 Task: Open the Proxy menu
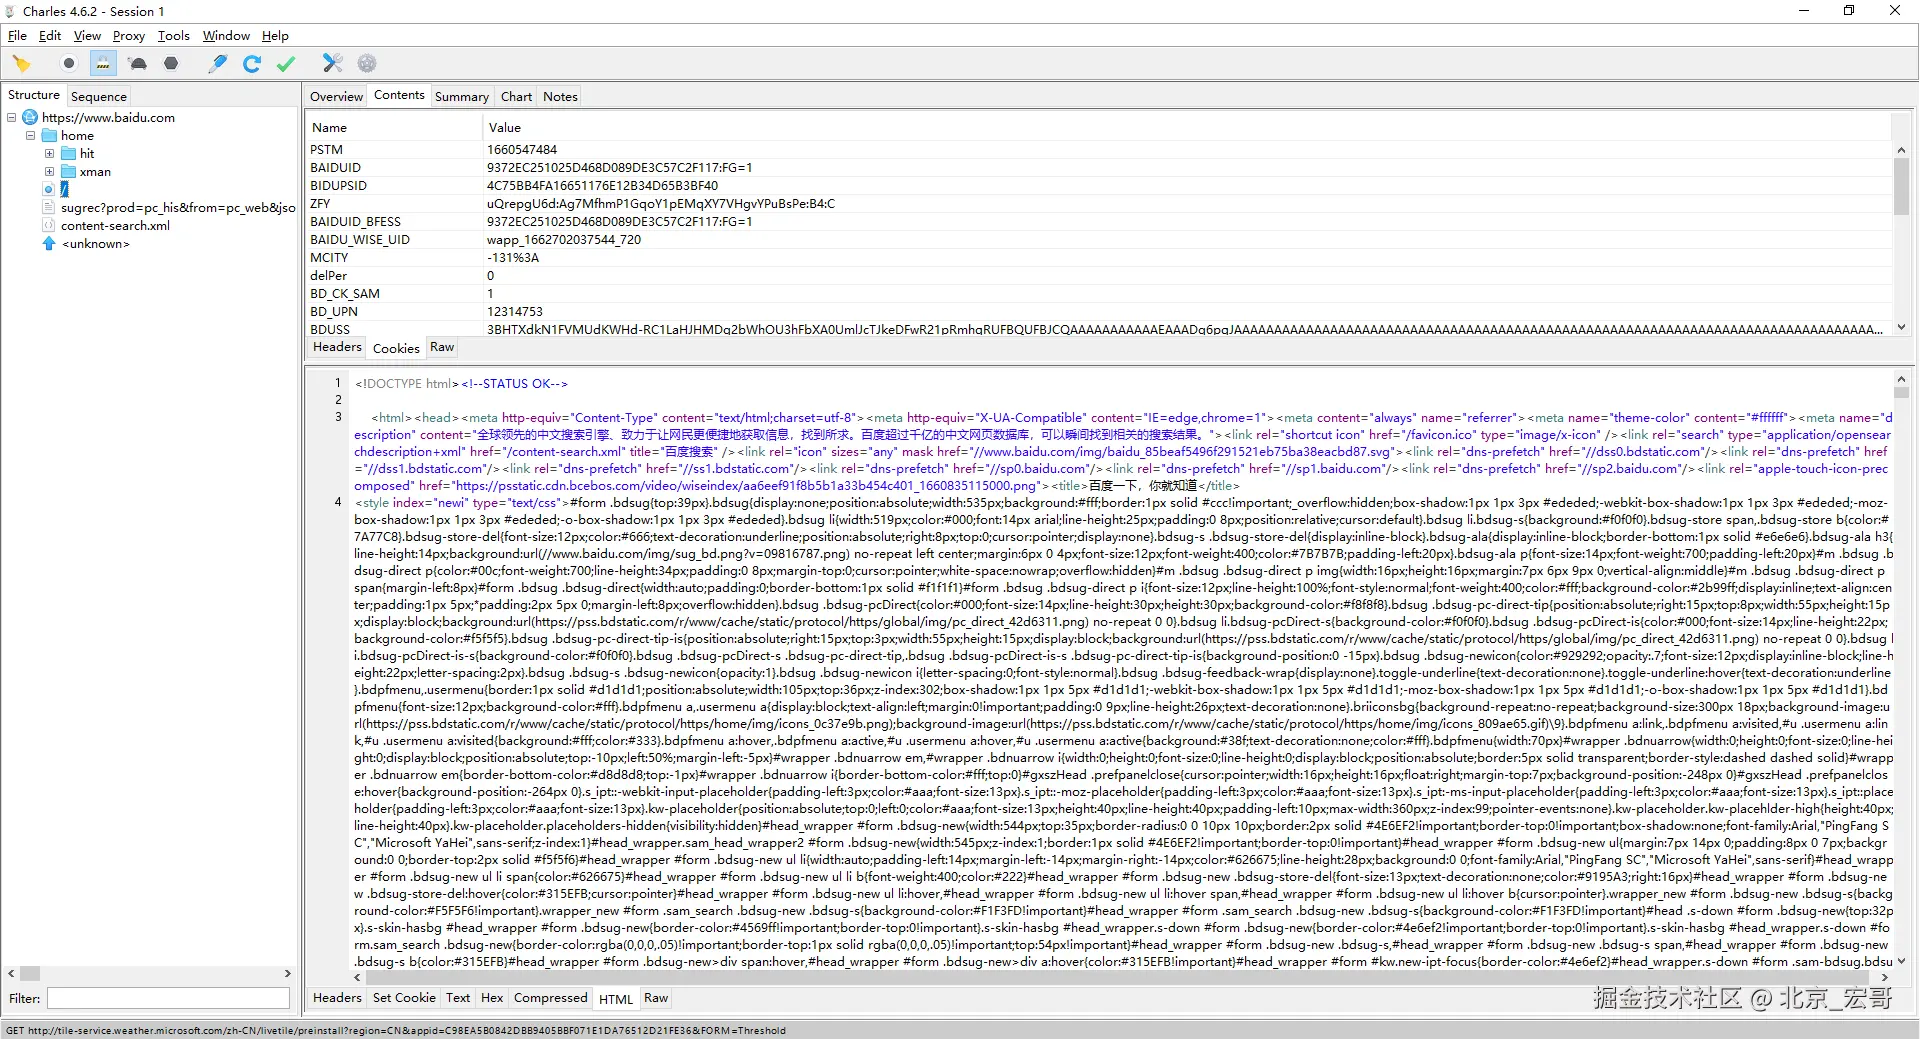(x=129, y=36)
